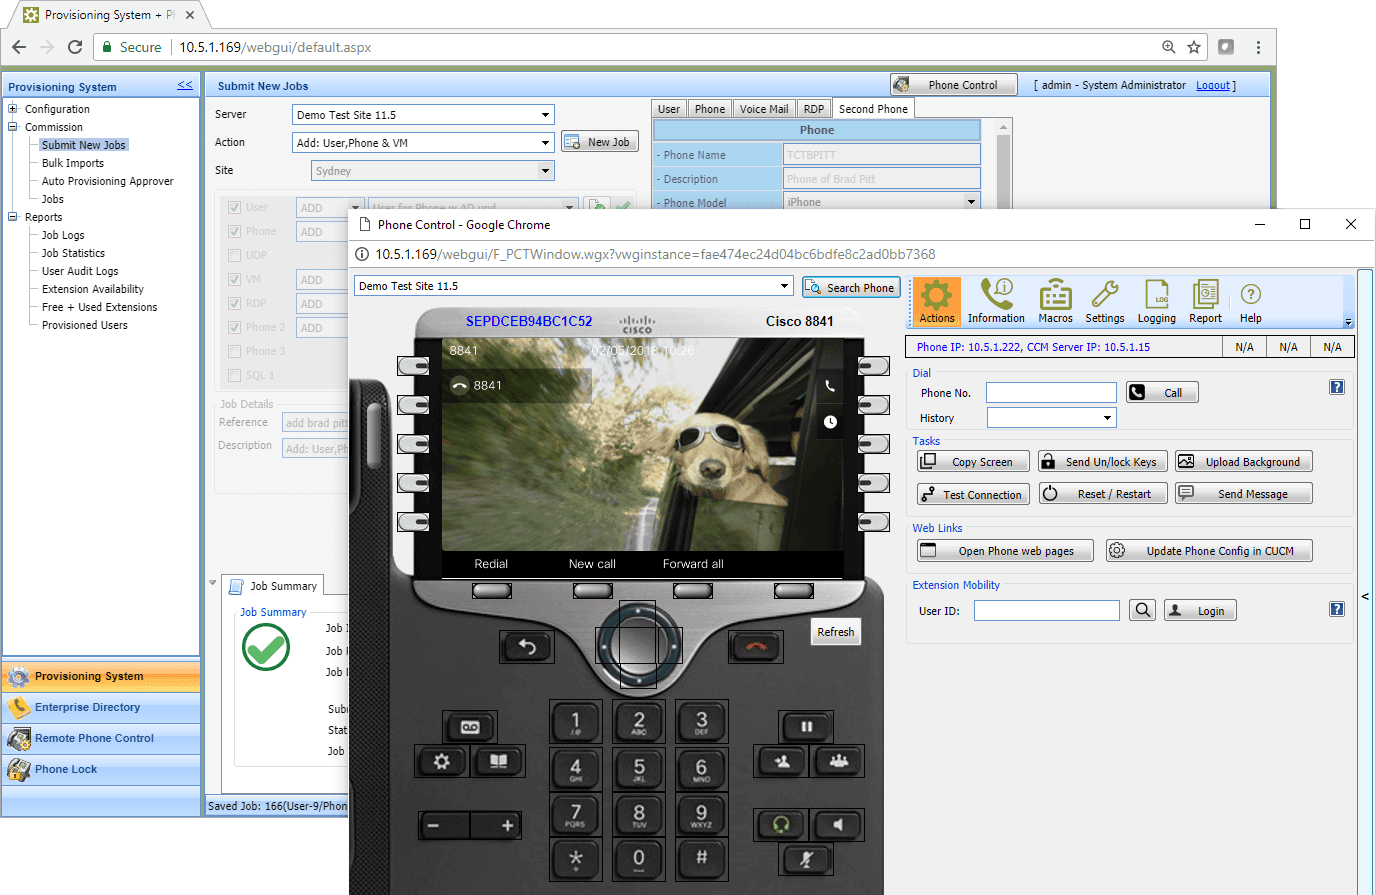Open the Information toolbar icon
This screenshot has height=895, width=1376.
996,301
